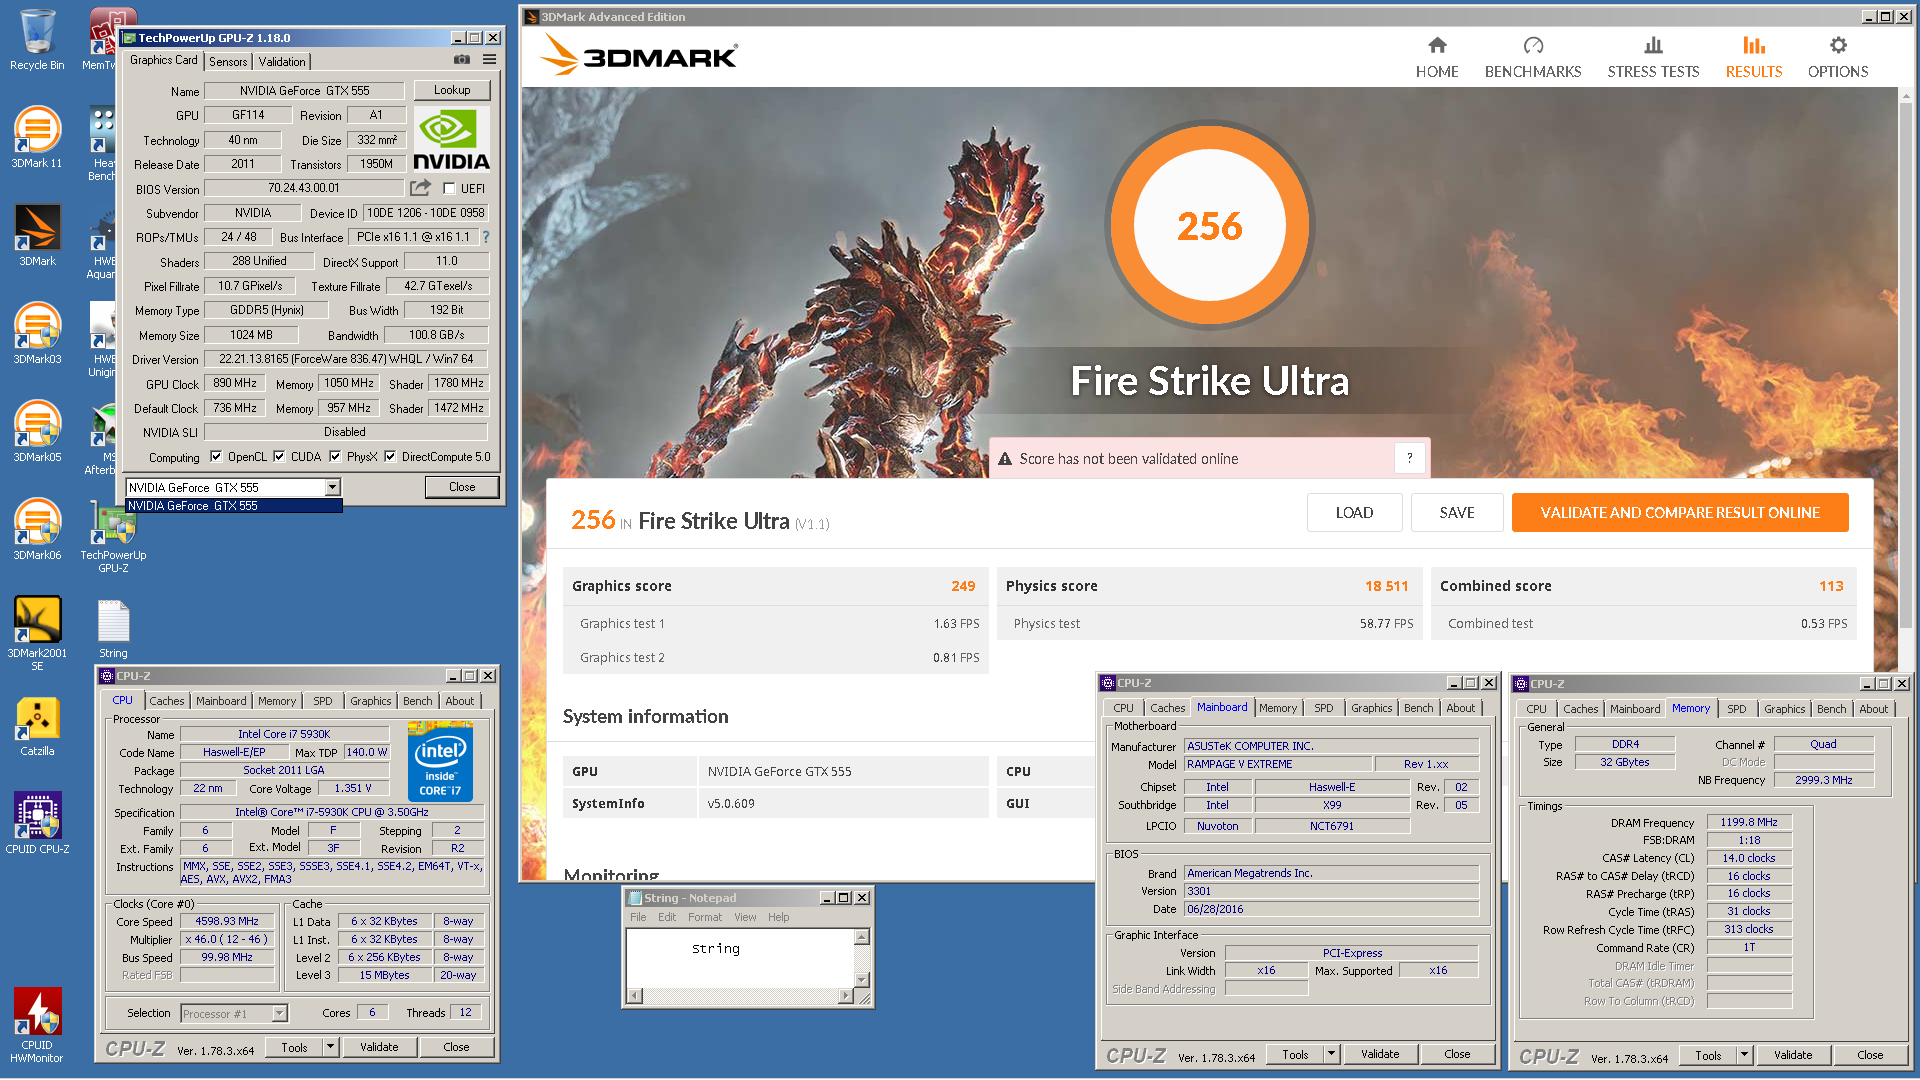The width and height of the screenshot is (1920, 1080).
Task: Open the String text file icon
Action: click(x=113, y=629)
